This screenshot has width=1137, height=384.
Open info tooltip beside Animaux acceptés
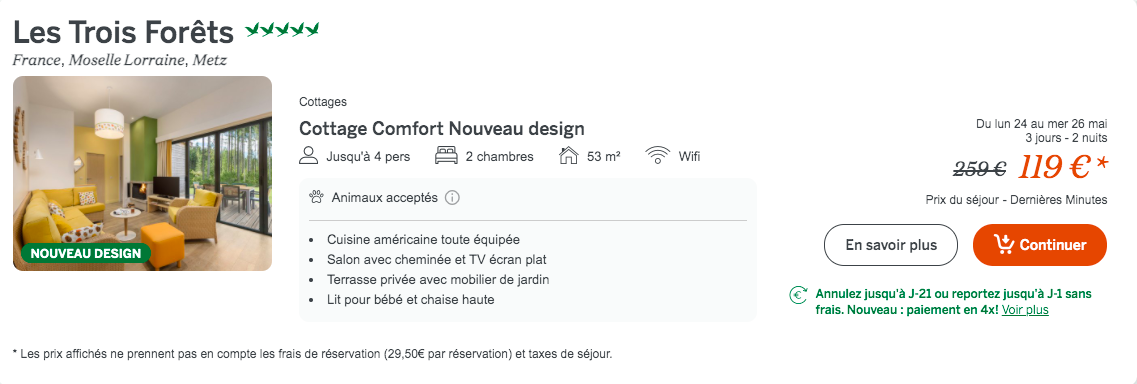click(x=452, y=198)
